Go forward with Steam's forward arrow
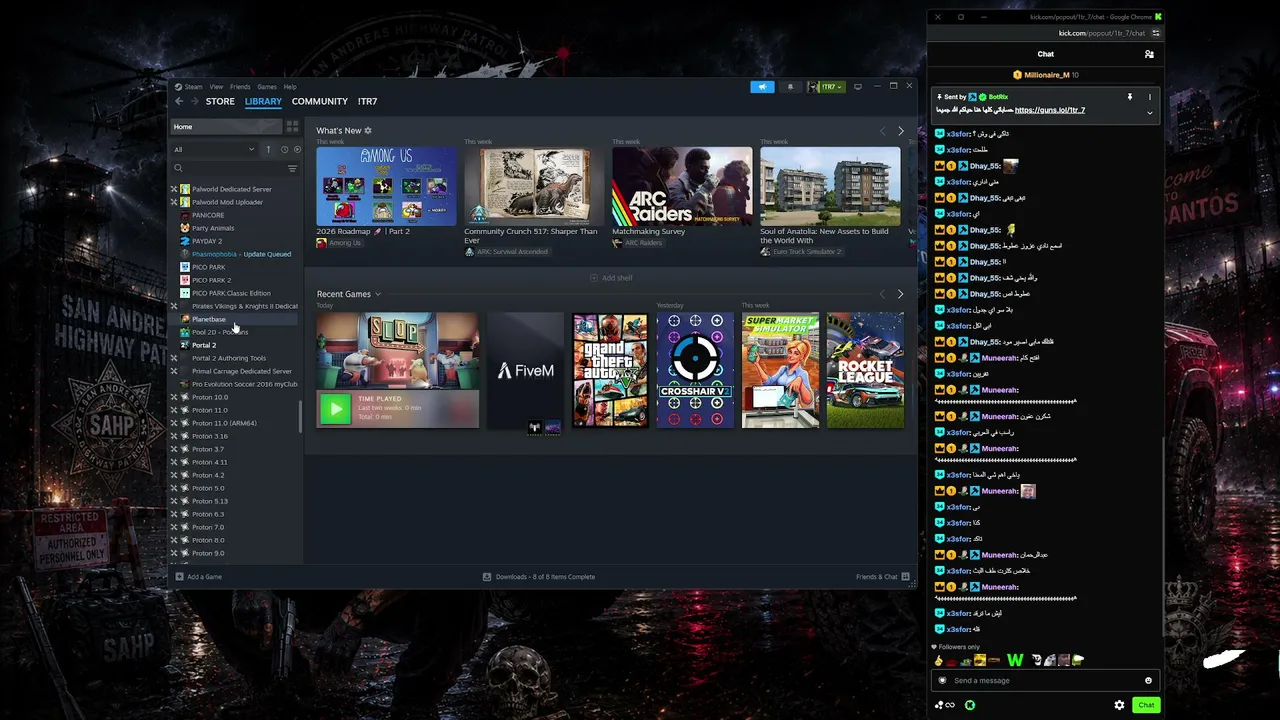This screenshot has height=720, width=1280. (194, 101)
